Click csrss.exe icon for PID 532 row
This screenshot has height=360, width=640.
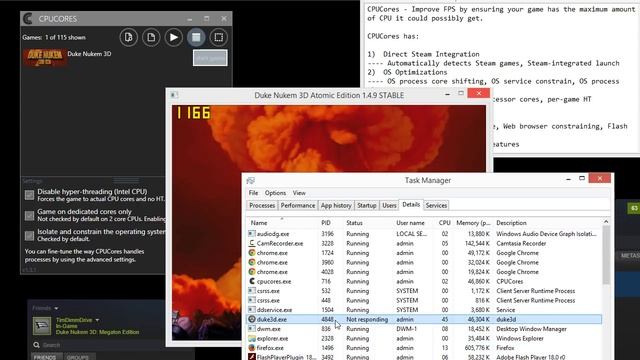tap(252, 291)
